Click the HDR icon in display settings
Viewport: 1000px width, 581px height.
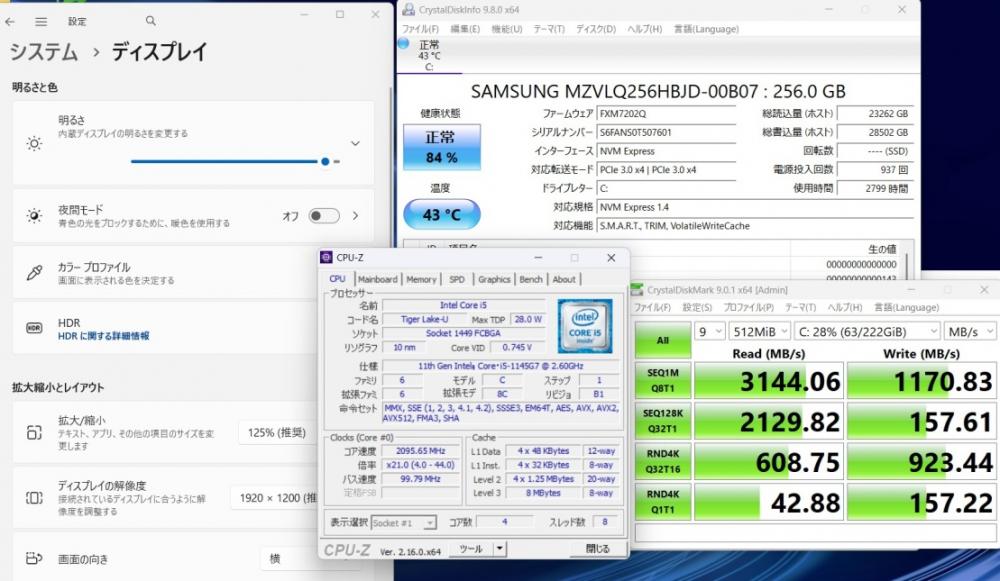(x=34, y=328)
